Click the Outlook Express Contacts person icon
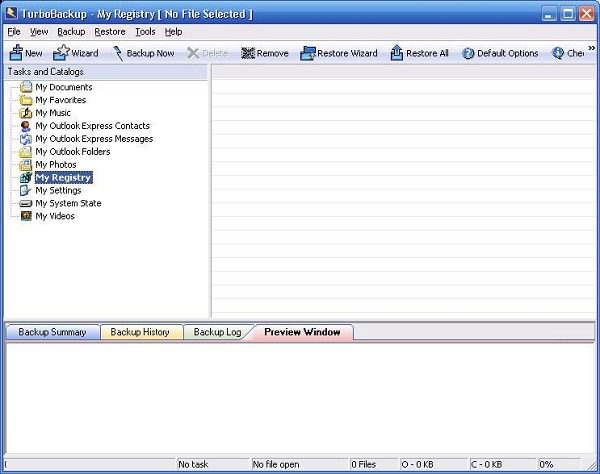Image resolution: width=600 pixels, height=474 pixels. [26, 126]
